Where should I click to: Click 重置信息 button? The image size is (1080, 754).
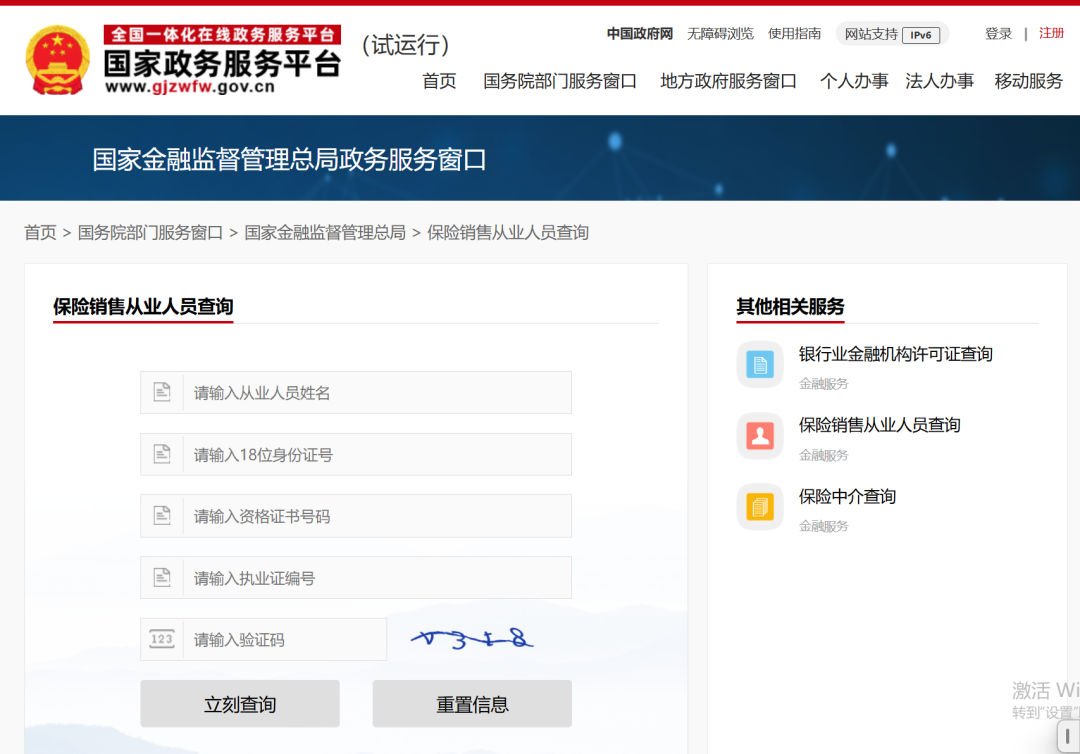click(472, 704)
